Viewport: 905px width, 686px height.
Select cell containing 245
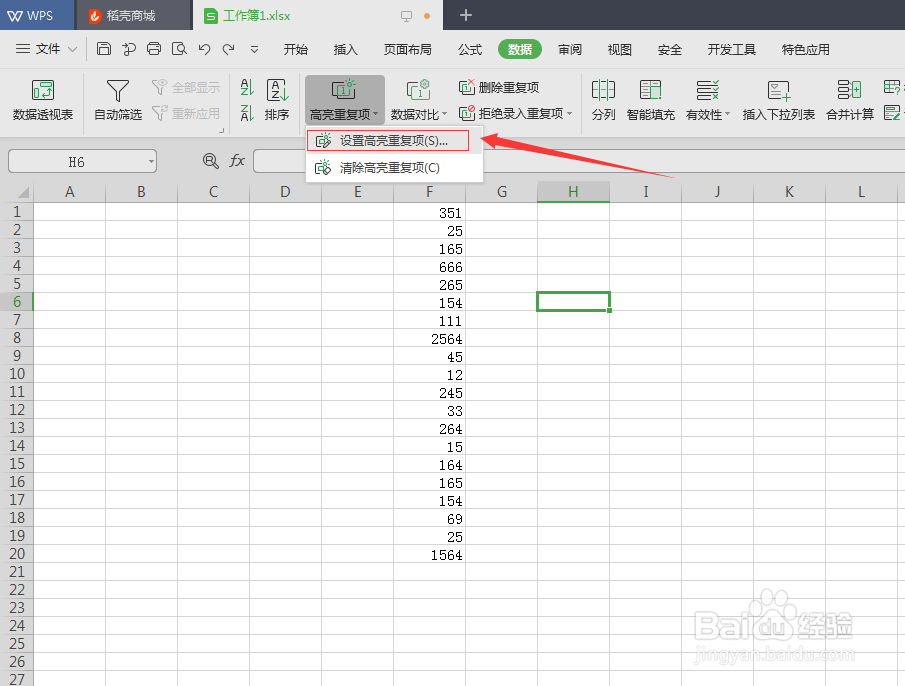coord(429,392)
